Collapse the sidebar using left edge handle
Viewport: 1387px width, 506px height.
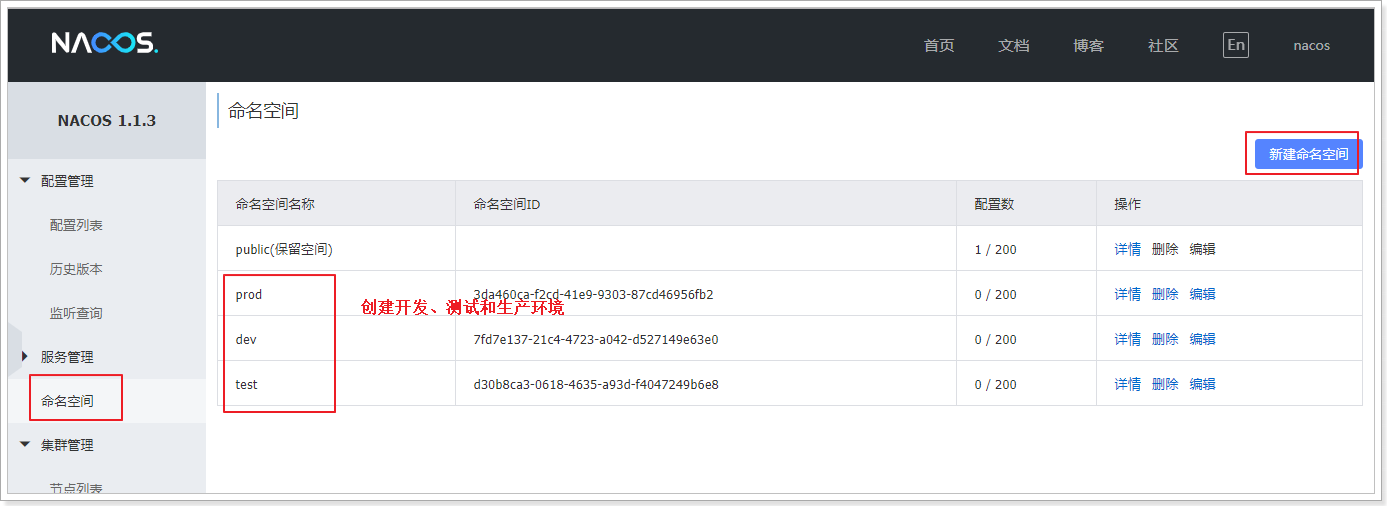click(x=13, y=349)
